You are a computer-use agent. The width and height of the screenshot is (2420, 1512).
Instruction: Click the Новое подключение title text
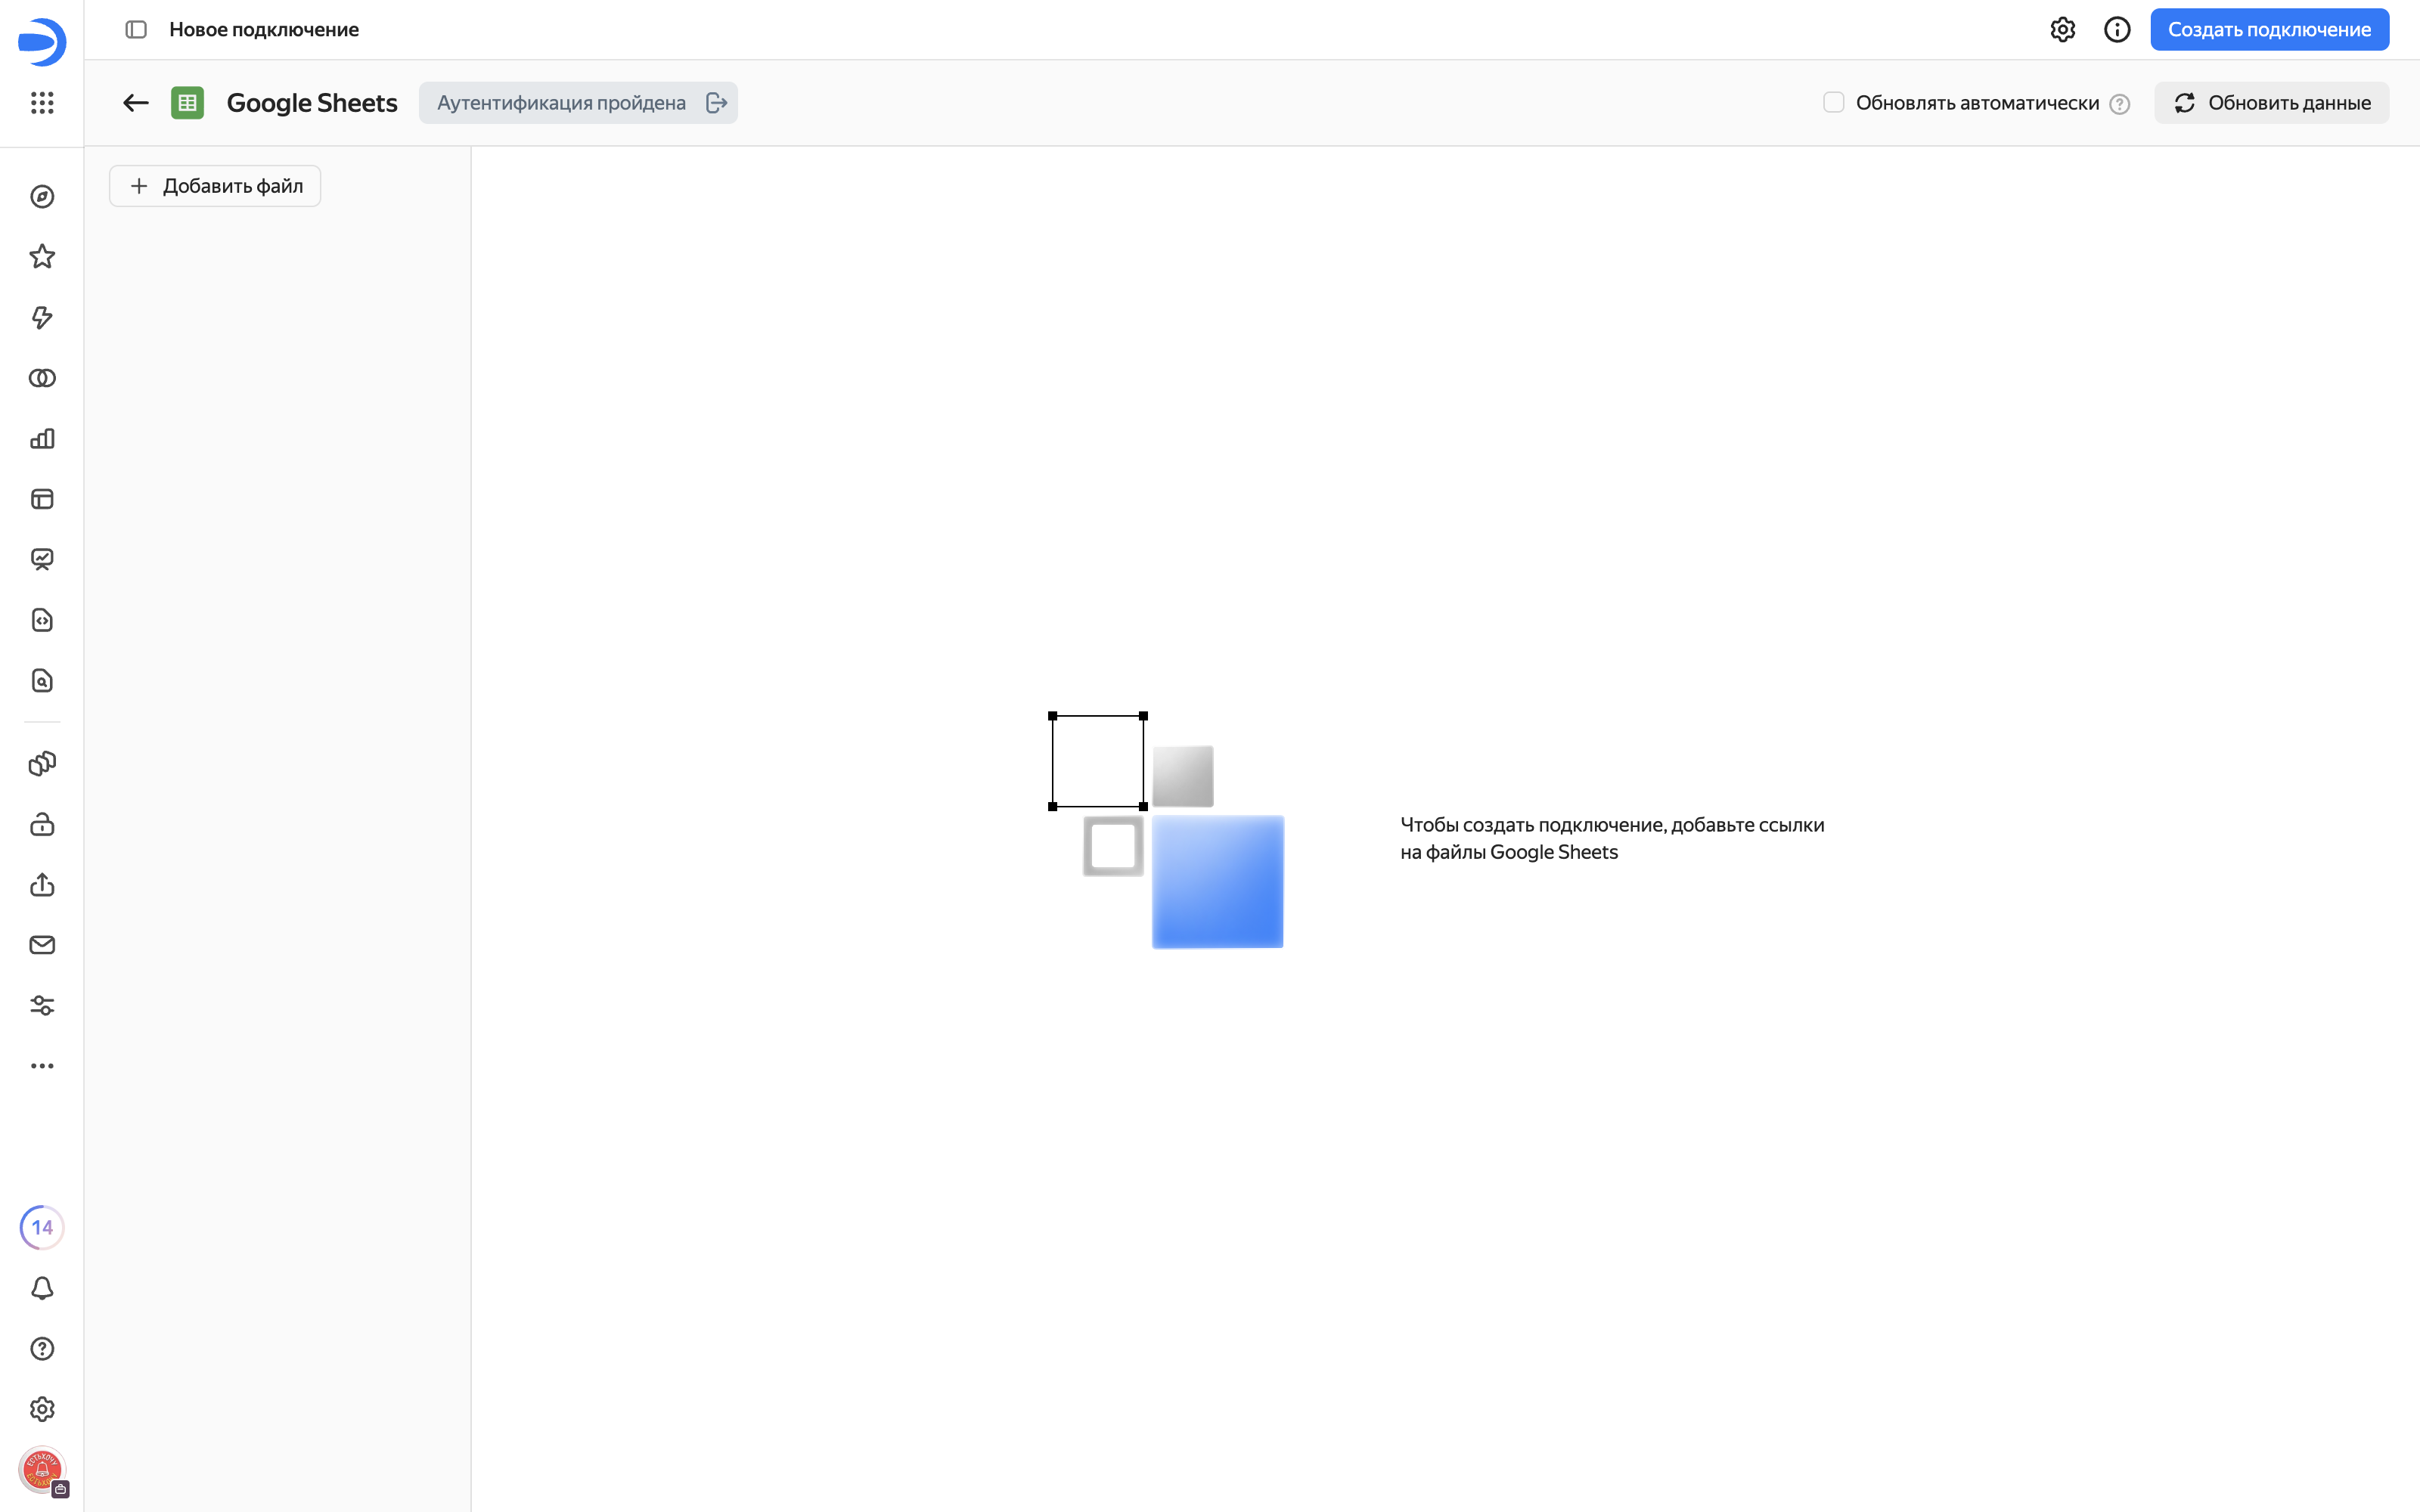coord(264,30)
